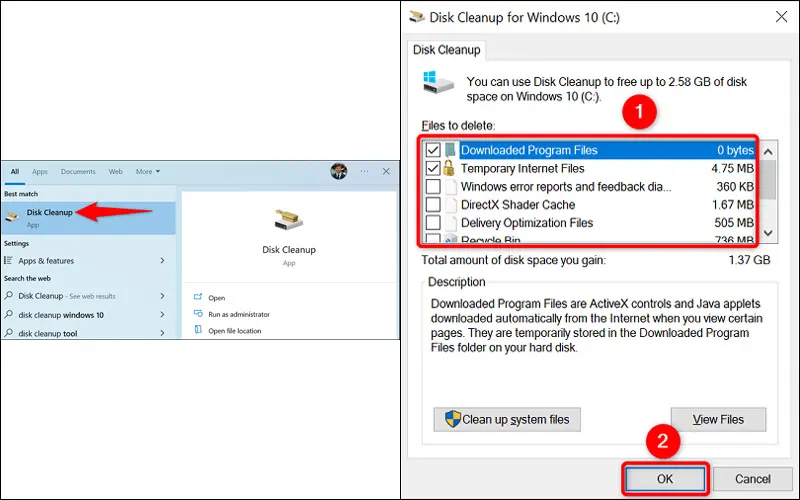The image size is (800, 500).
Task: Click the '1.37 GB' total space value
Action: coord(749,260)
